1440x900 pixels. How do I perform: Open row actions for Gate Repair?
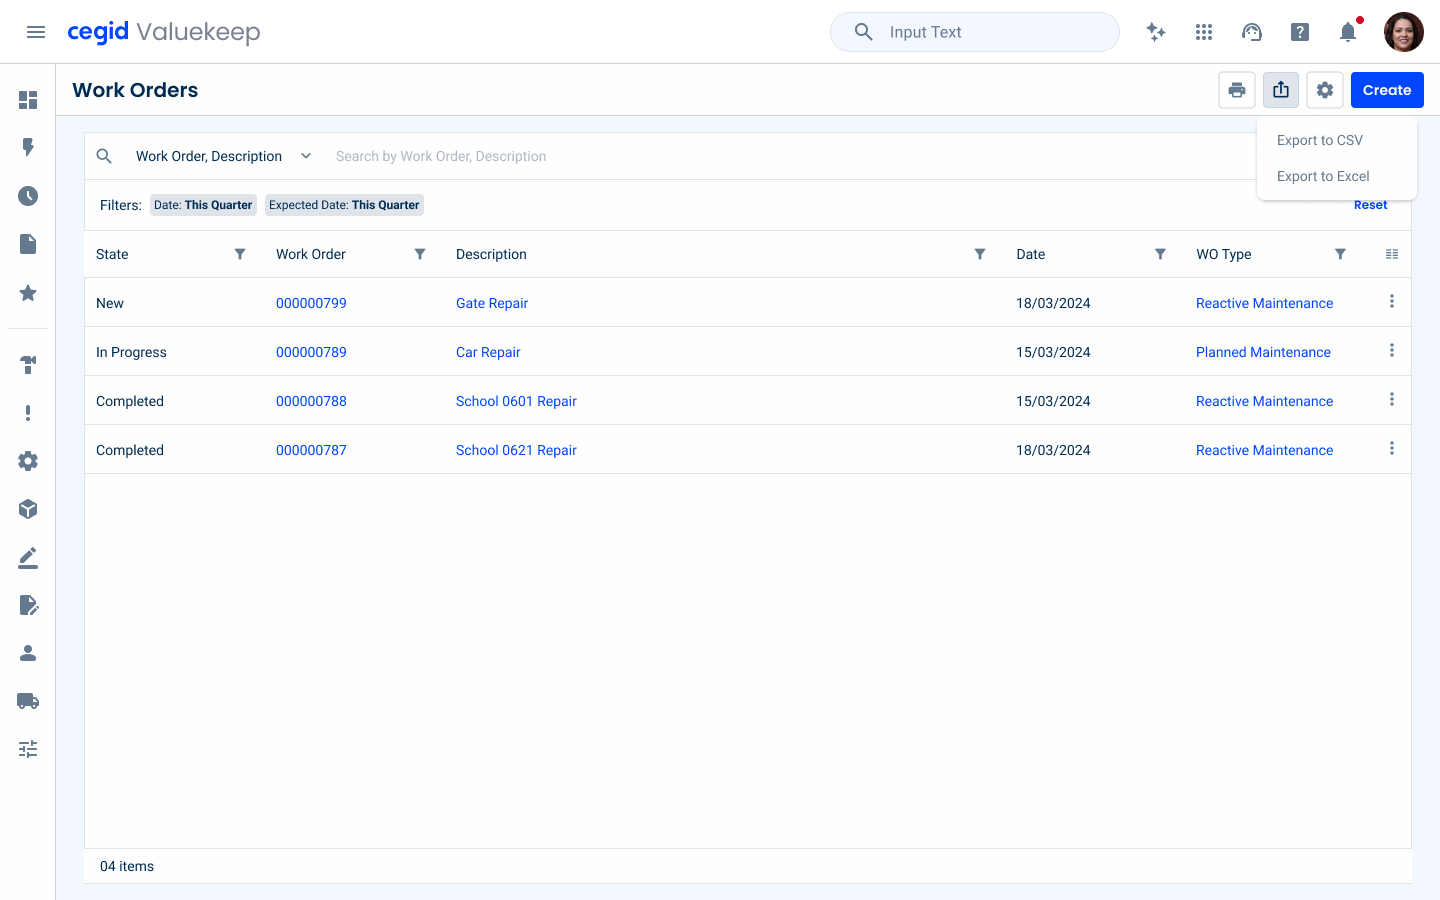1391,301
